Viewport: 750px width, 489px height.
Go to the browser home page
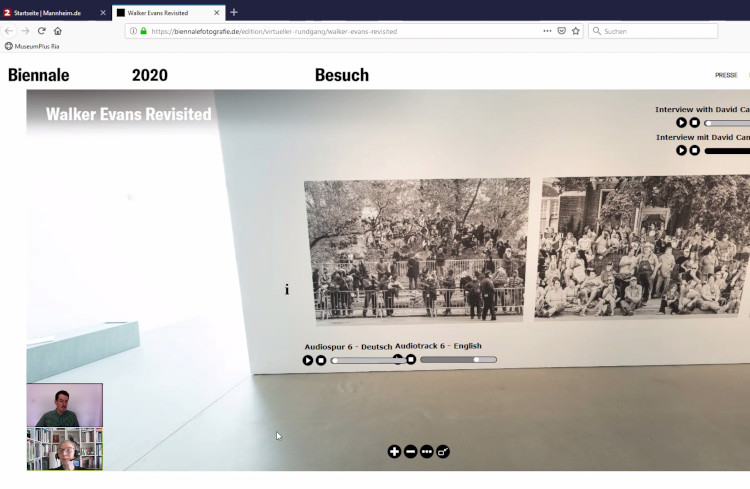coord(58,31)
